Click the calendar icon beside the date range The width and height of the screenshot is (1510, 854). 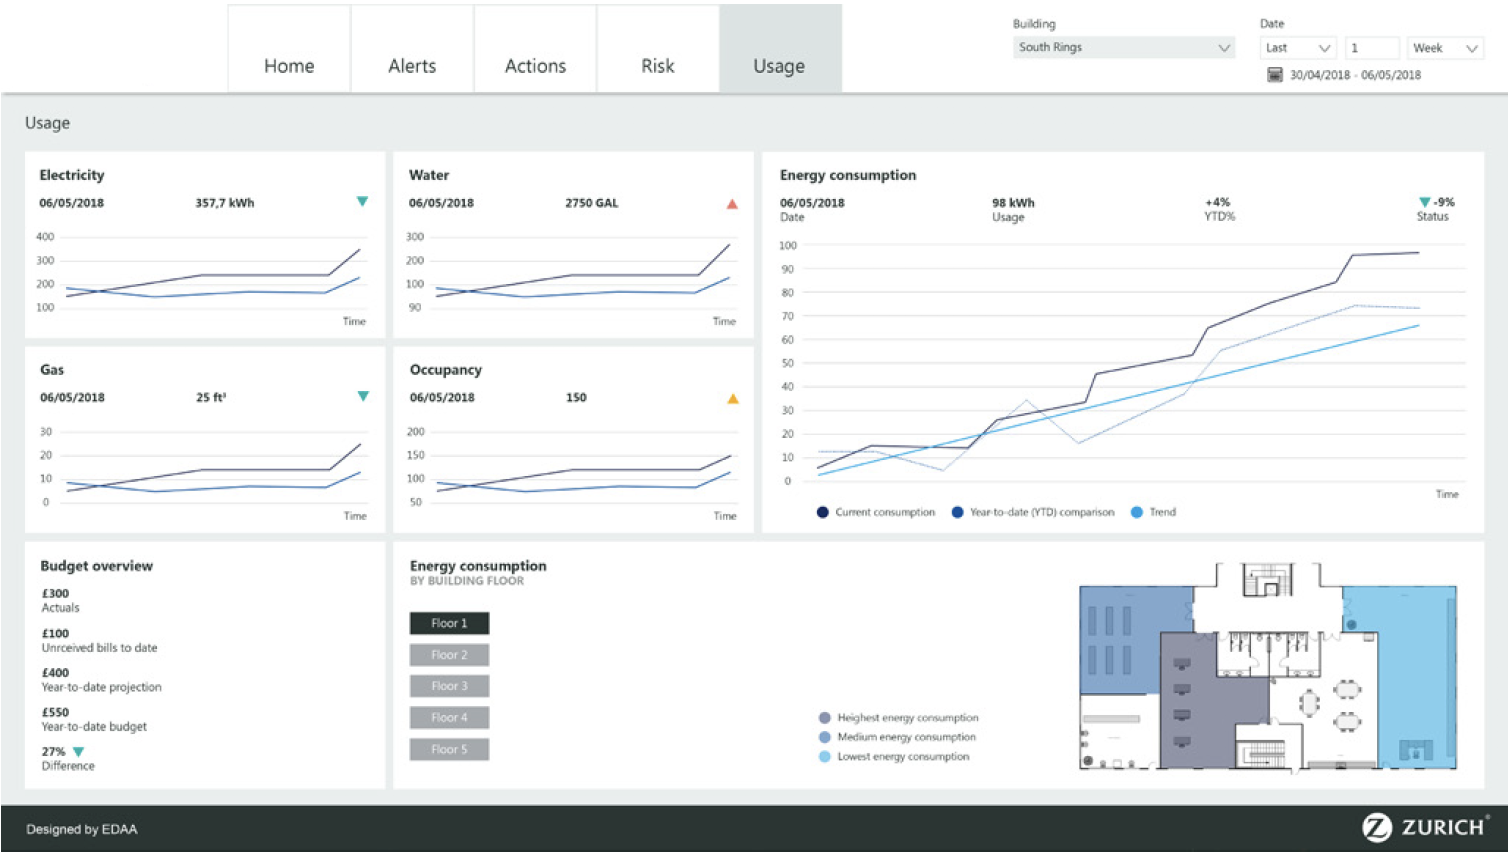1275,75
